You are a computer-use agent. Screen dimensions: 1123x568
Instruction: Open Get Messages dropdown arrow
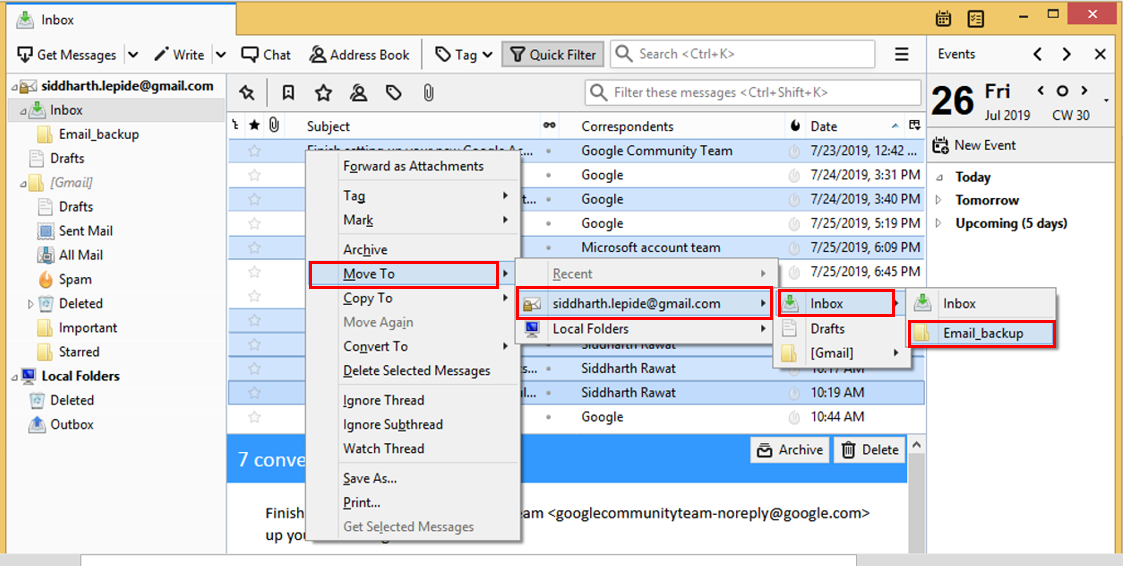[134, 54]
